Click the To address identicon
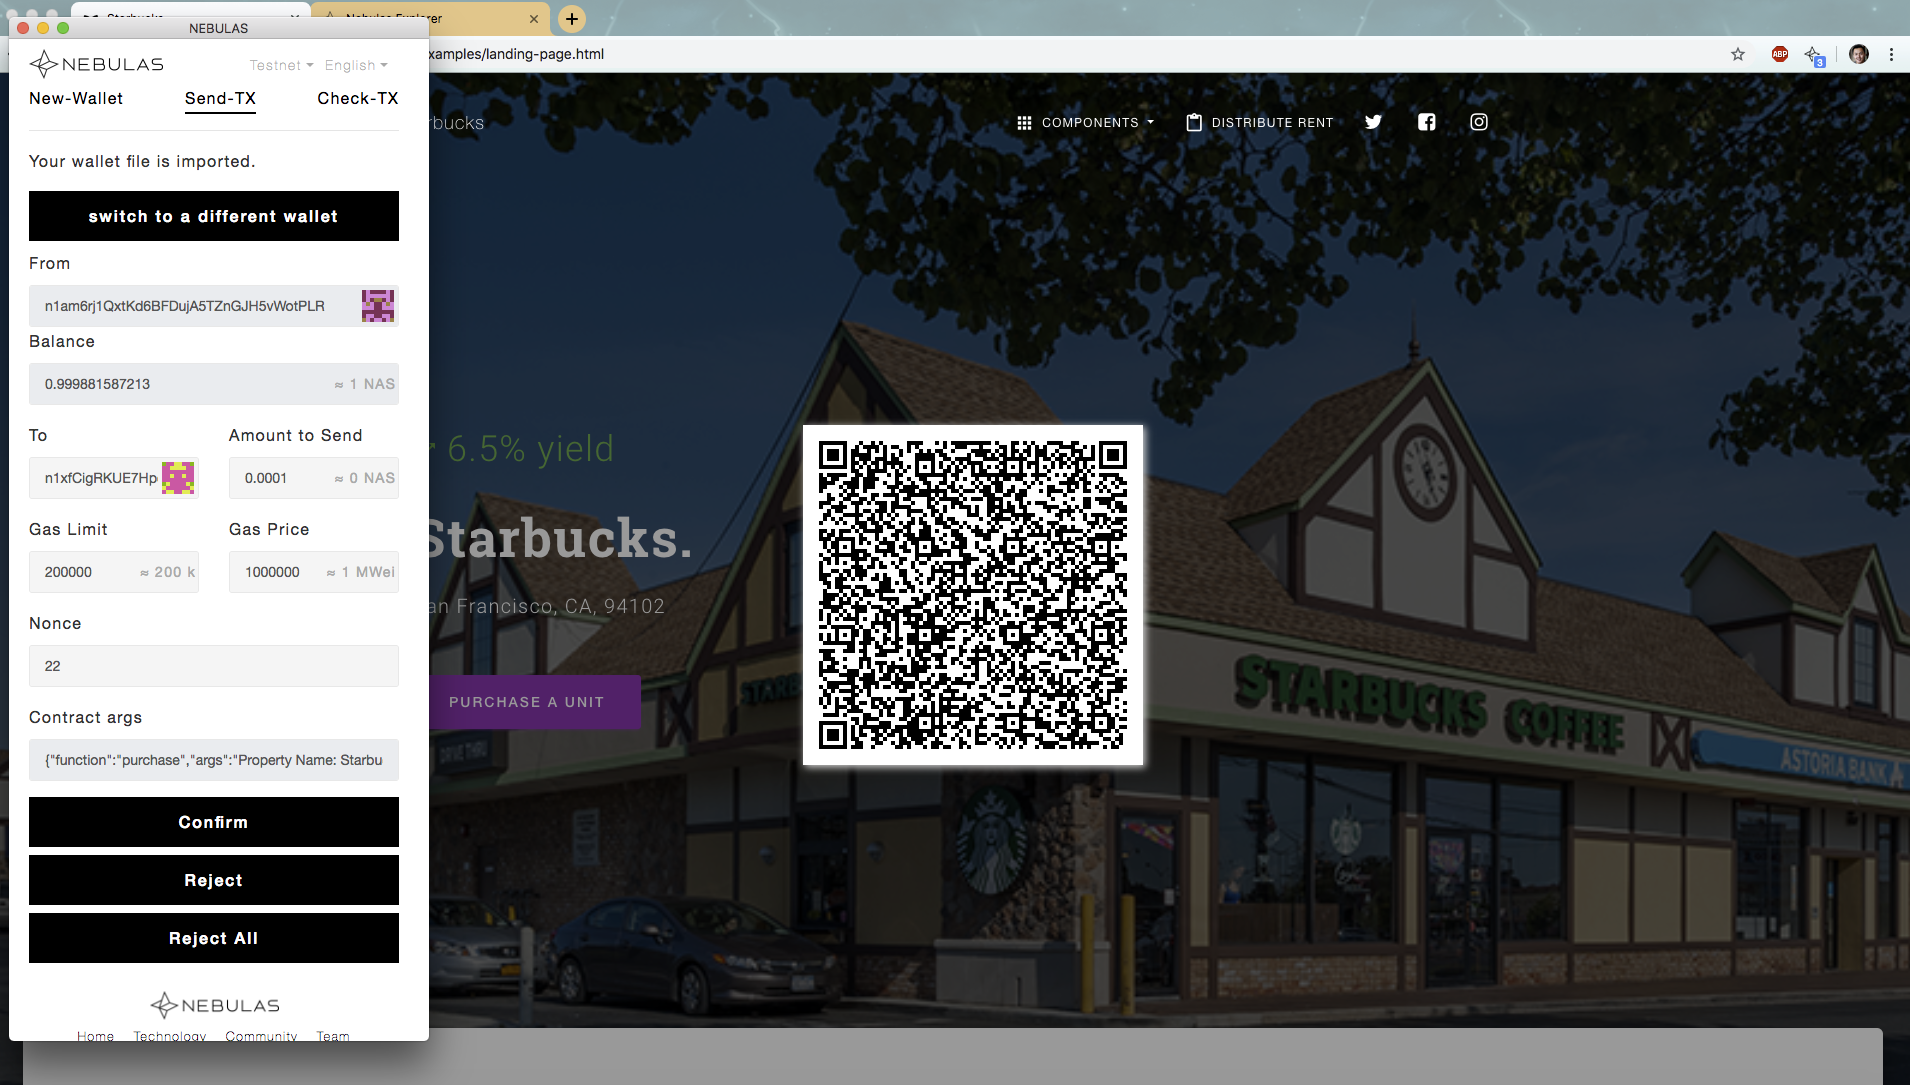 (178, 478)
